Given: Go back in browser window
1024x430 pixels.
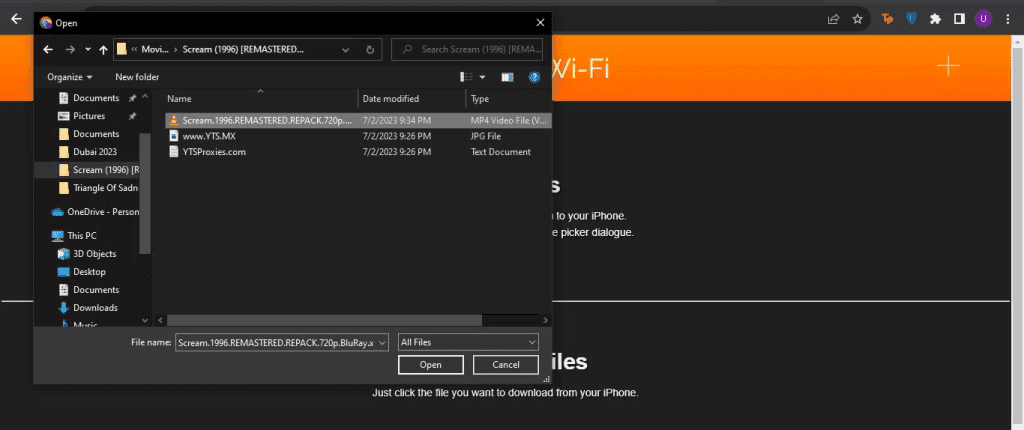Looking at the screenshot, I should [17, 19].
